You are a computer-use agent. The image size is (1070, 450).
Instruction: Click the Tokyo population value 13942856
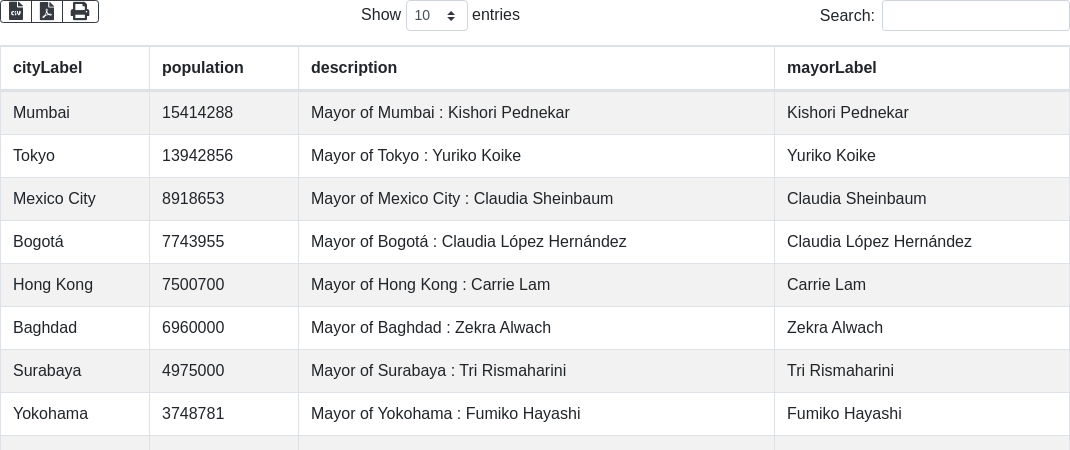tap(197, 156)
